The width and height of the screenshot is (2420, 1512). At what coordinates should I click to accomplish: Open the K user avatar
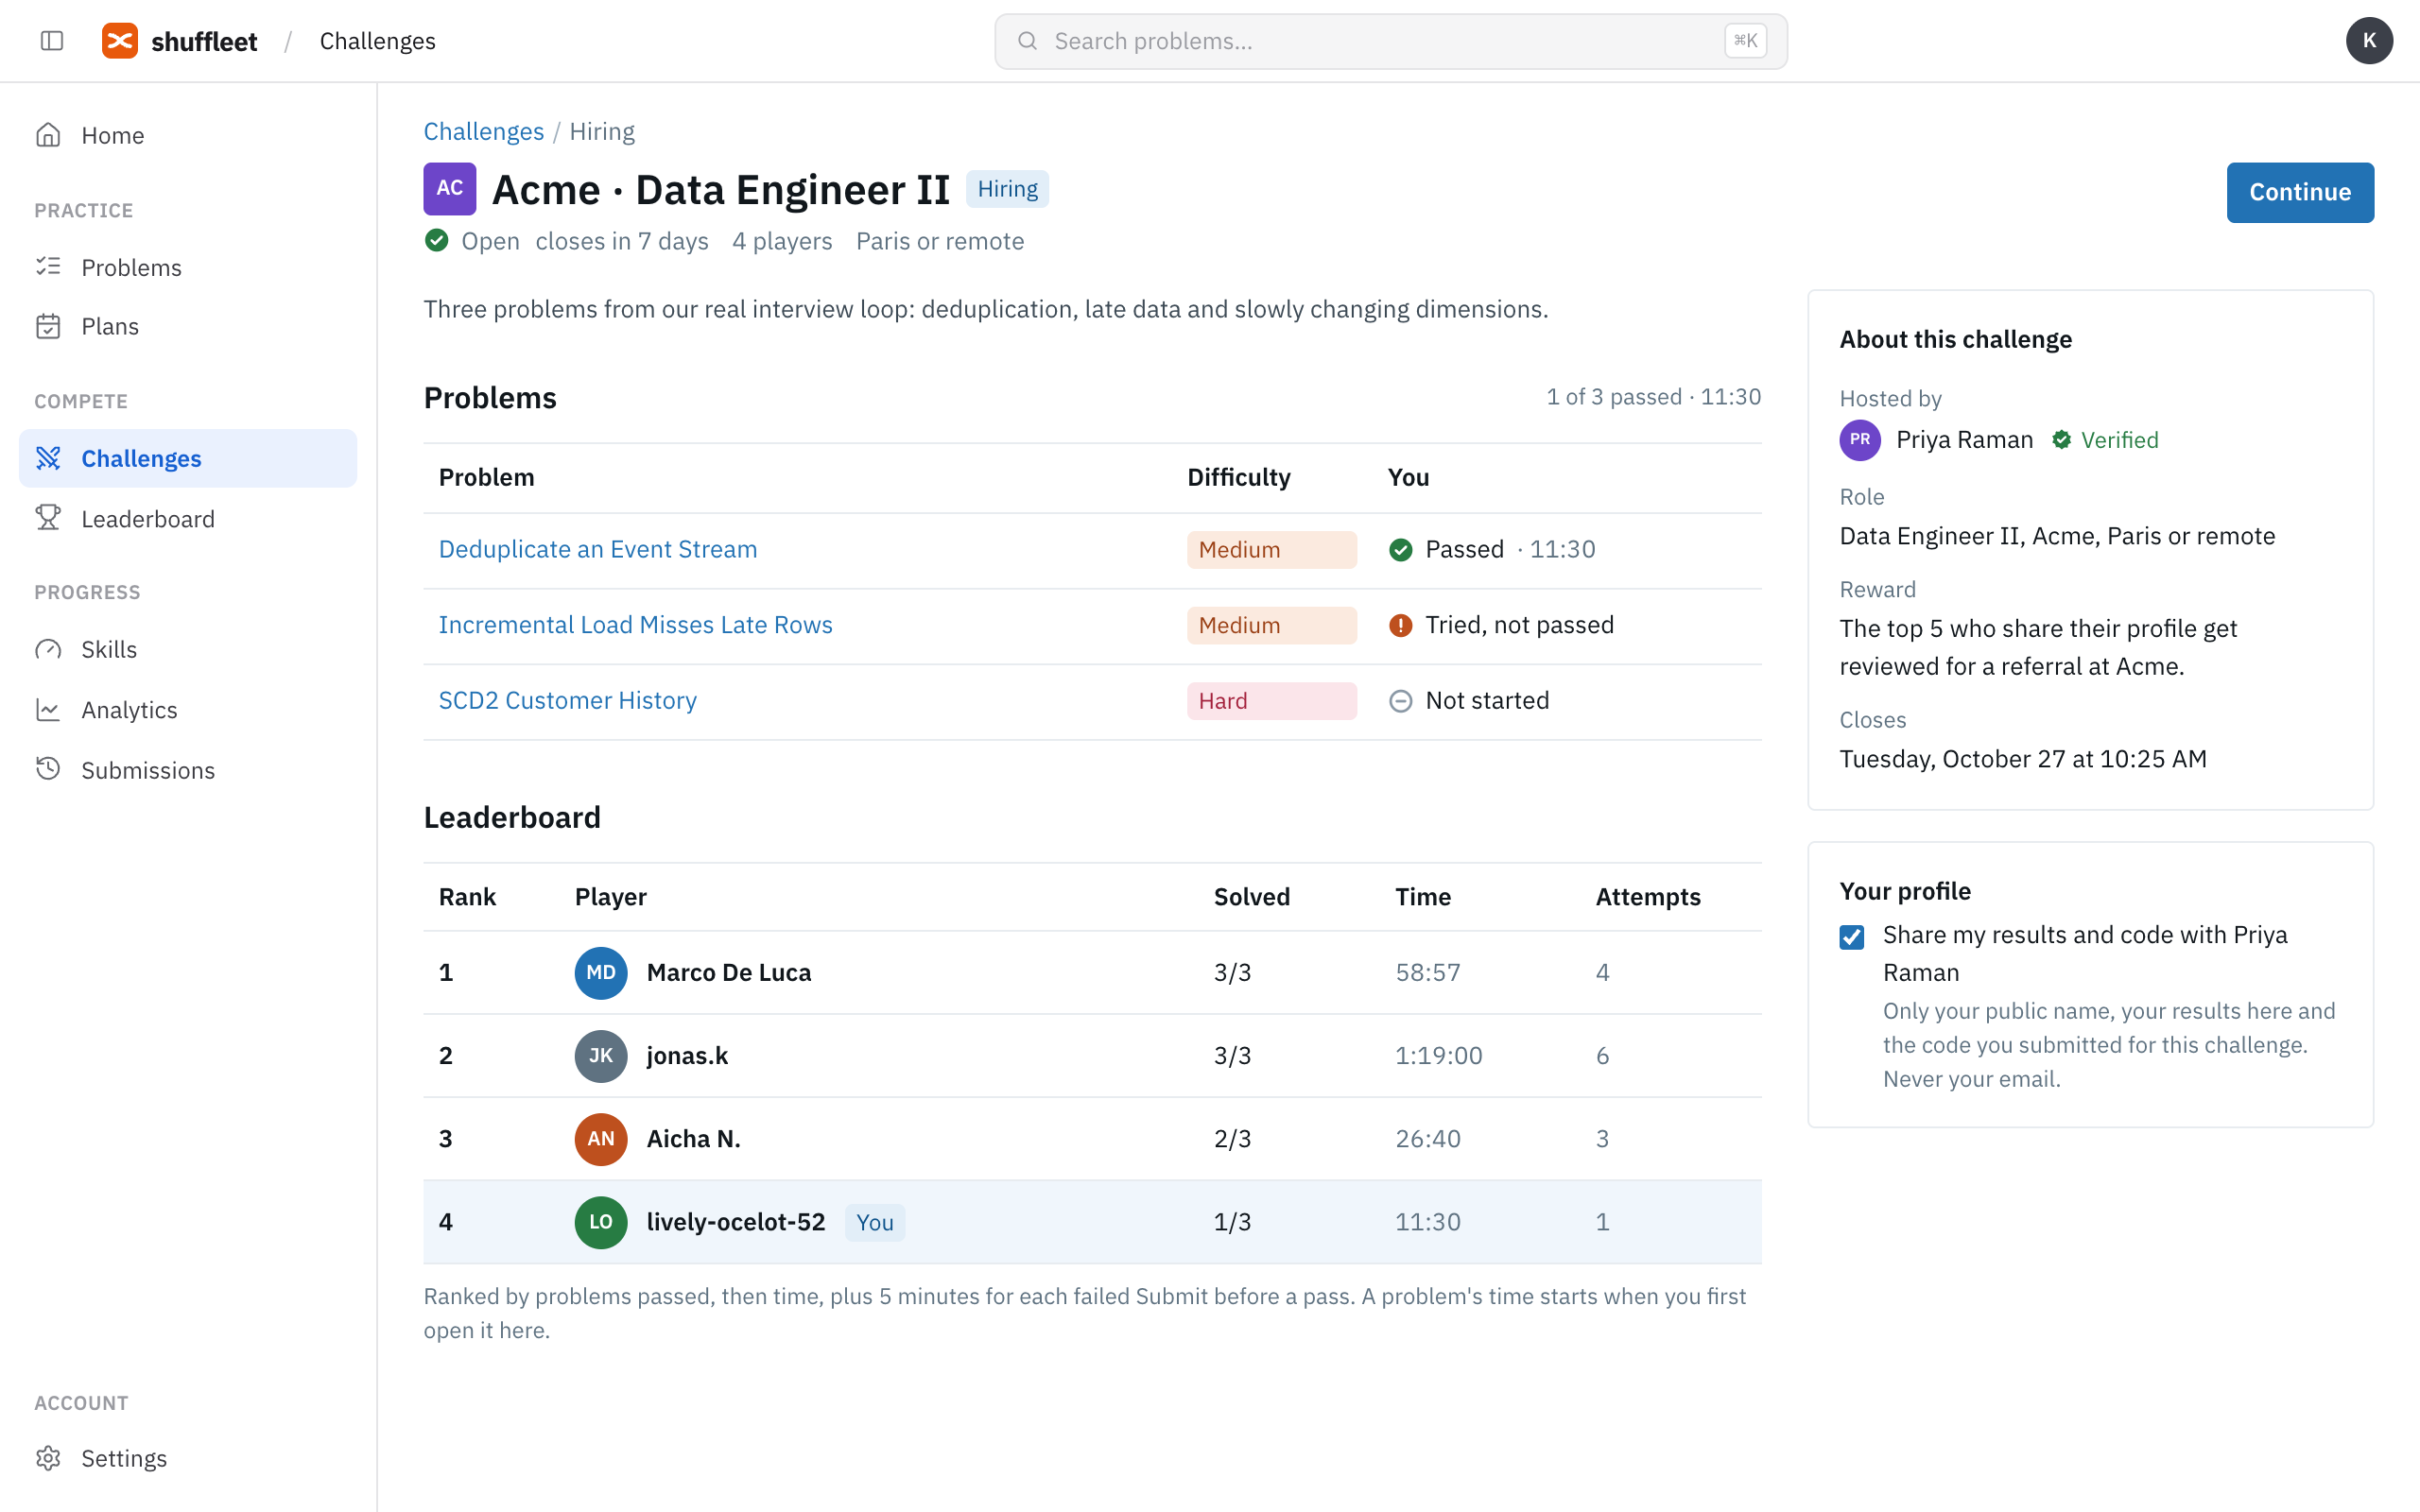pos(2369,41)
